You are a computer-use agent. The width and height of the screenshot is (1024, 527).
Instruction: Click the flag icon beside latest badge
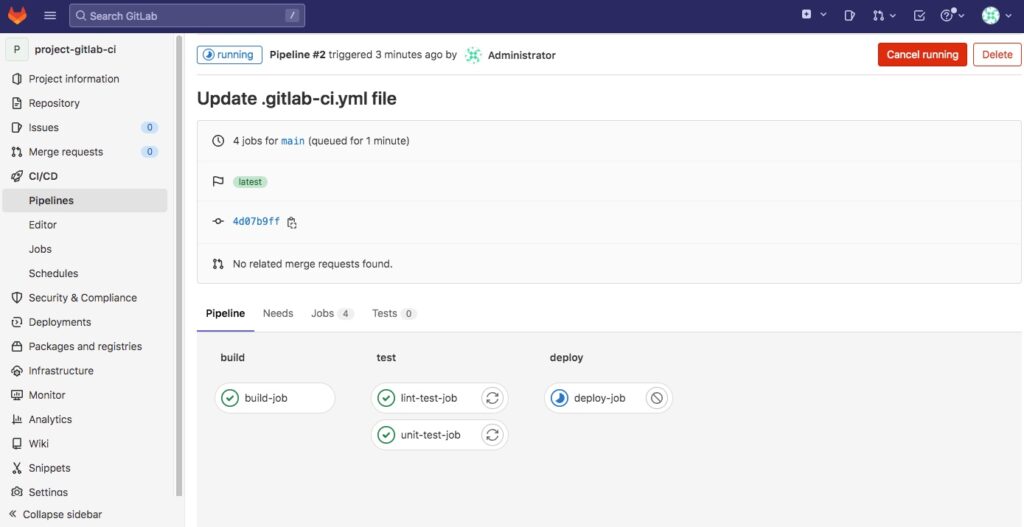[218, 182]
